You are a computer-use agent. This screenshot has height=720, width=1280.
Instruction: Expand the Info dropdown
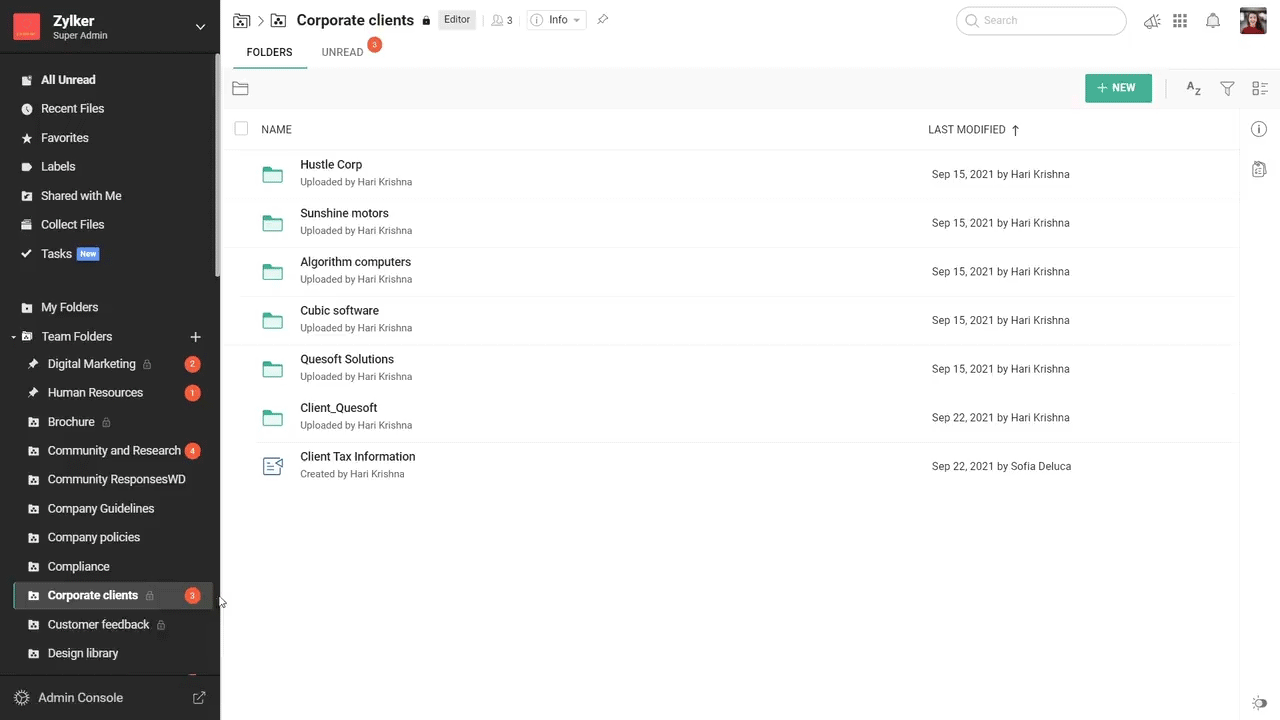[x=556, y=20]
